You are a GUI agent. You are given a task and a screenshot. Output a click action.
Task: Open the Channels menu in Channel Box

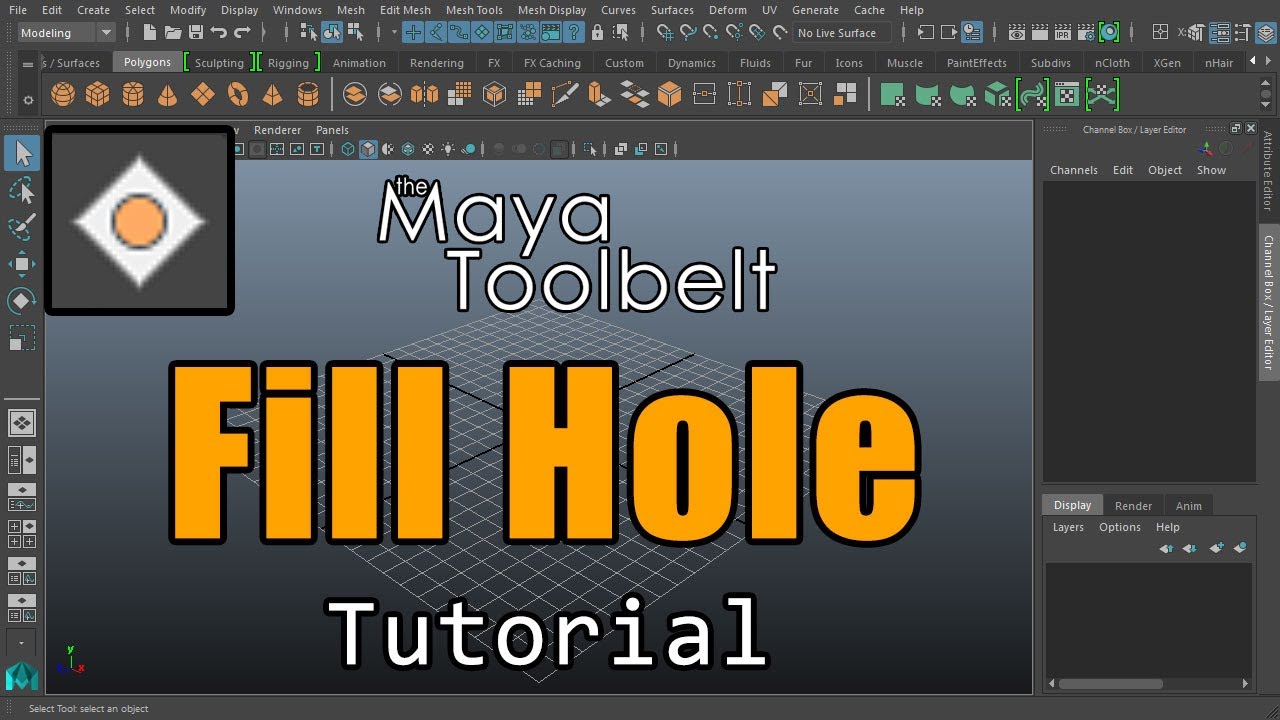1074,170
